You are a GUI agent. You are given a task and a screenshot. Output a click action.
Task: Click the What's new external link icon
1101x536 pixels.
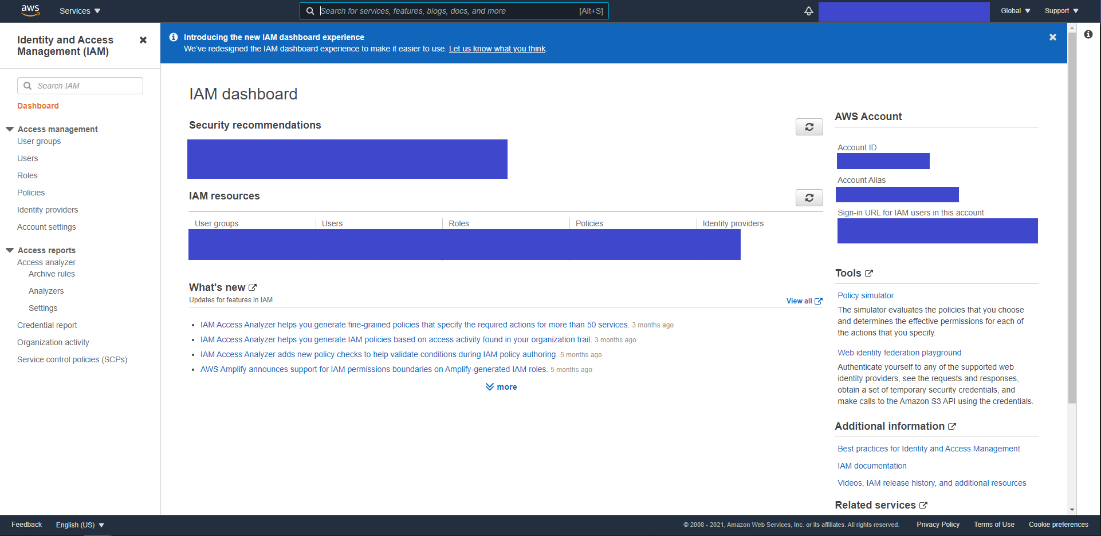253,287
